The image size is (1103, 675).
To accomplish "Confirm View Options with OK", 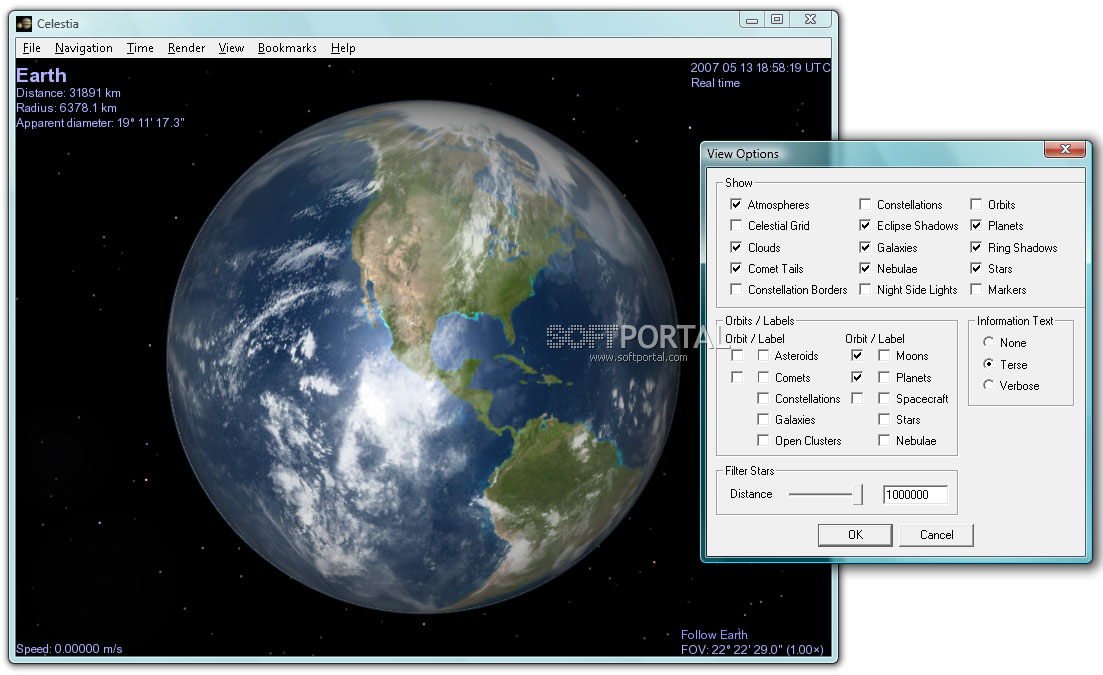I will tap(855, 535).
